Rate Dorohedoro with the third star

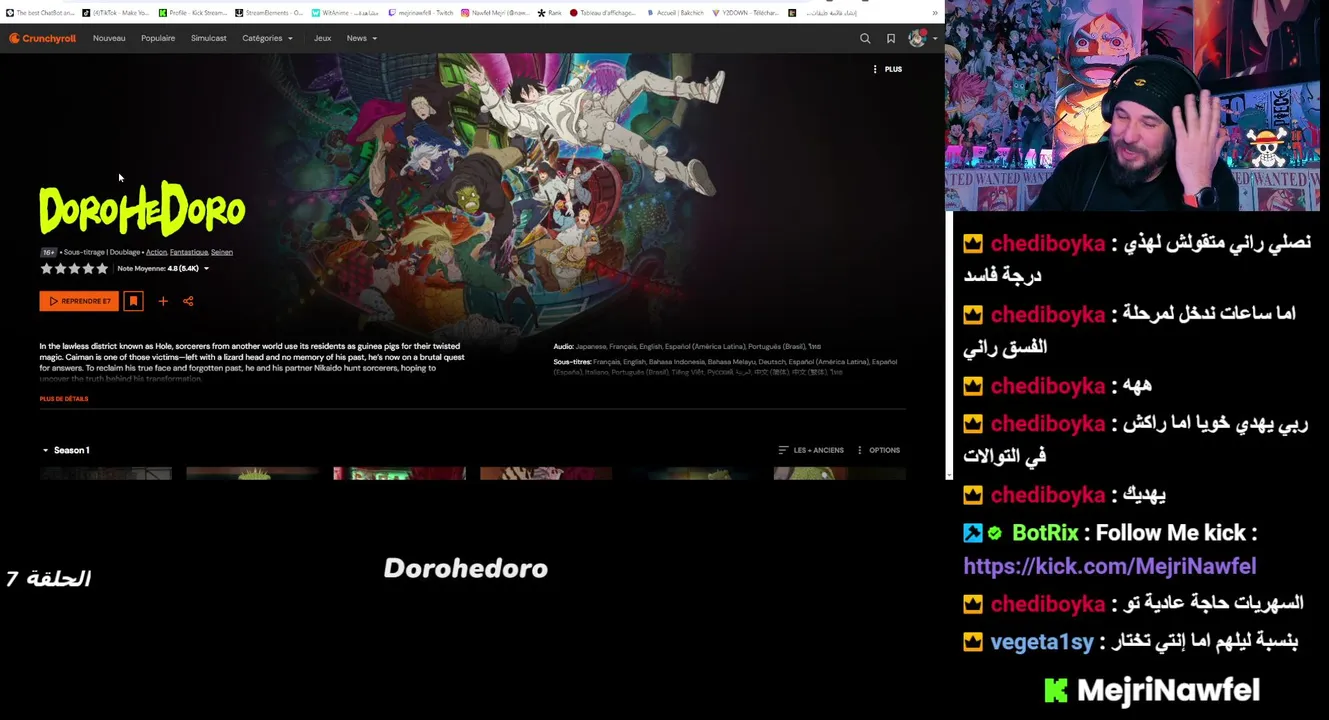74,268
